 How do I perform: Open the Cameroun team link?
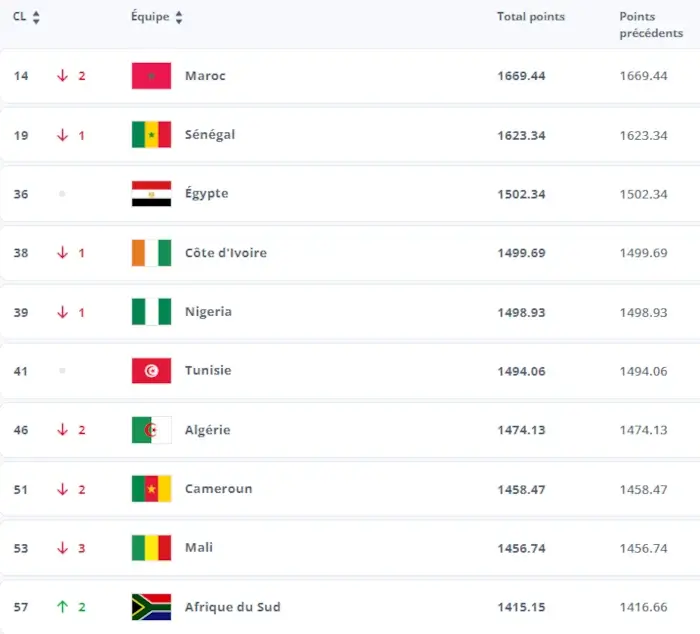(218, 489)
